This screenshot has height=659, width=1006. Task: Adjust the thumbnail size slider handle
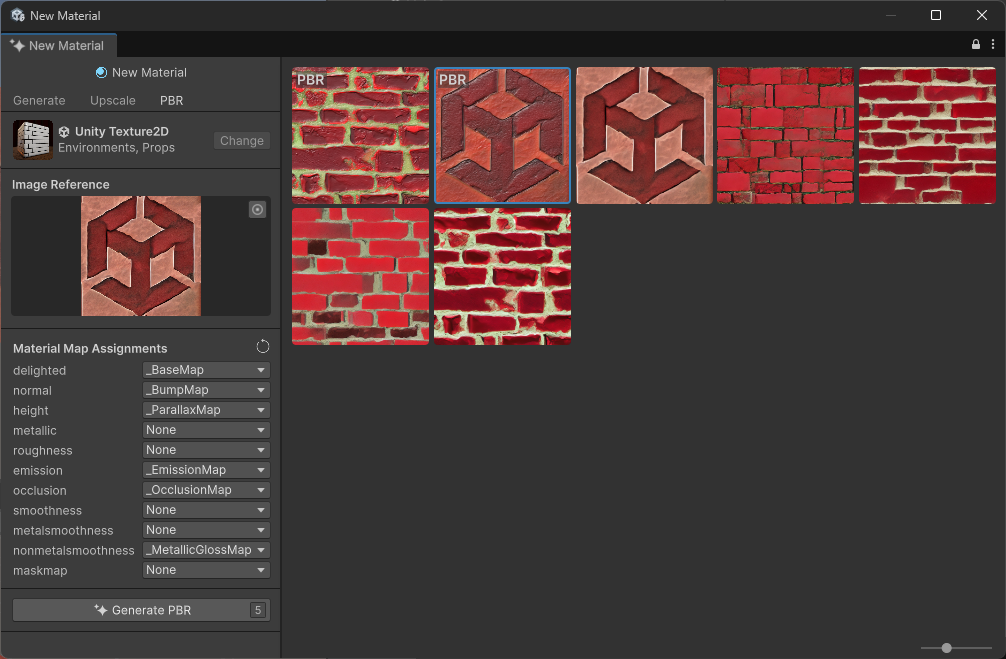946,648
